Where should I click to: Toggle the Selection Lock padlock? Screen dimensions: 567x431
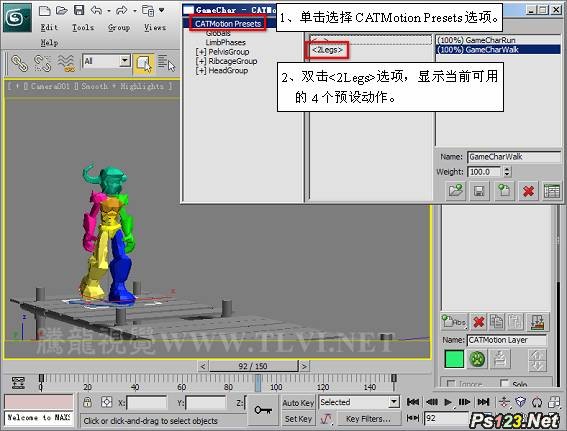coord(88,402)
